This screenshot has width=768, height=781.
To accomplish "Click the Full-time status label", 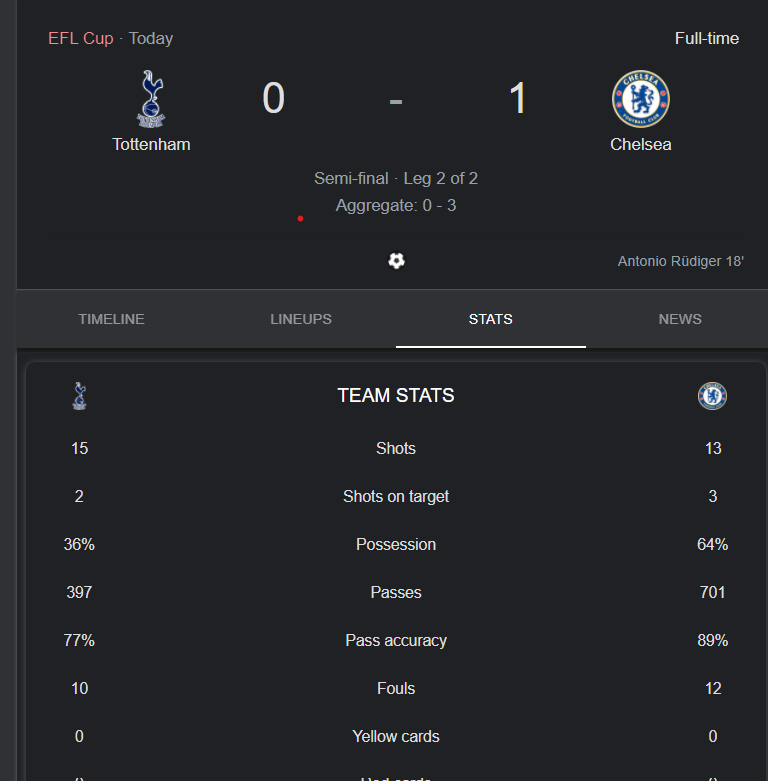I will [x=707, y=38].
